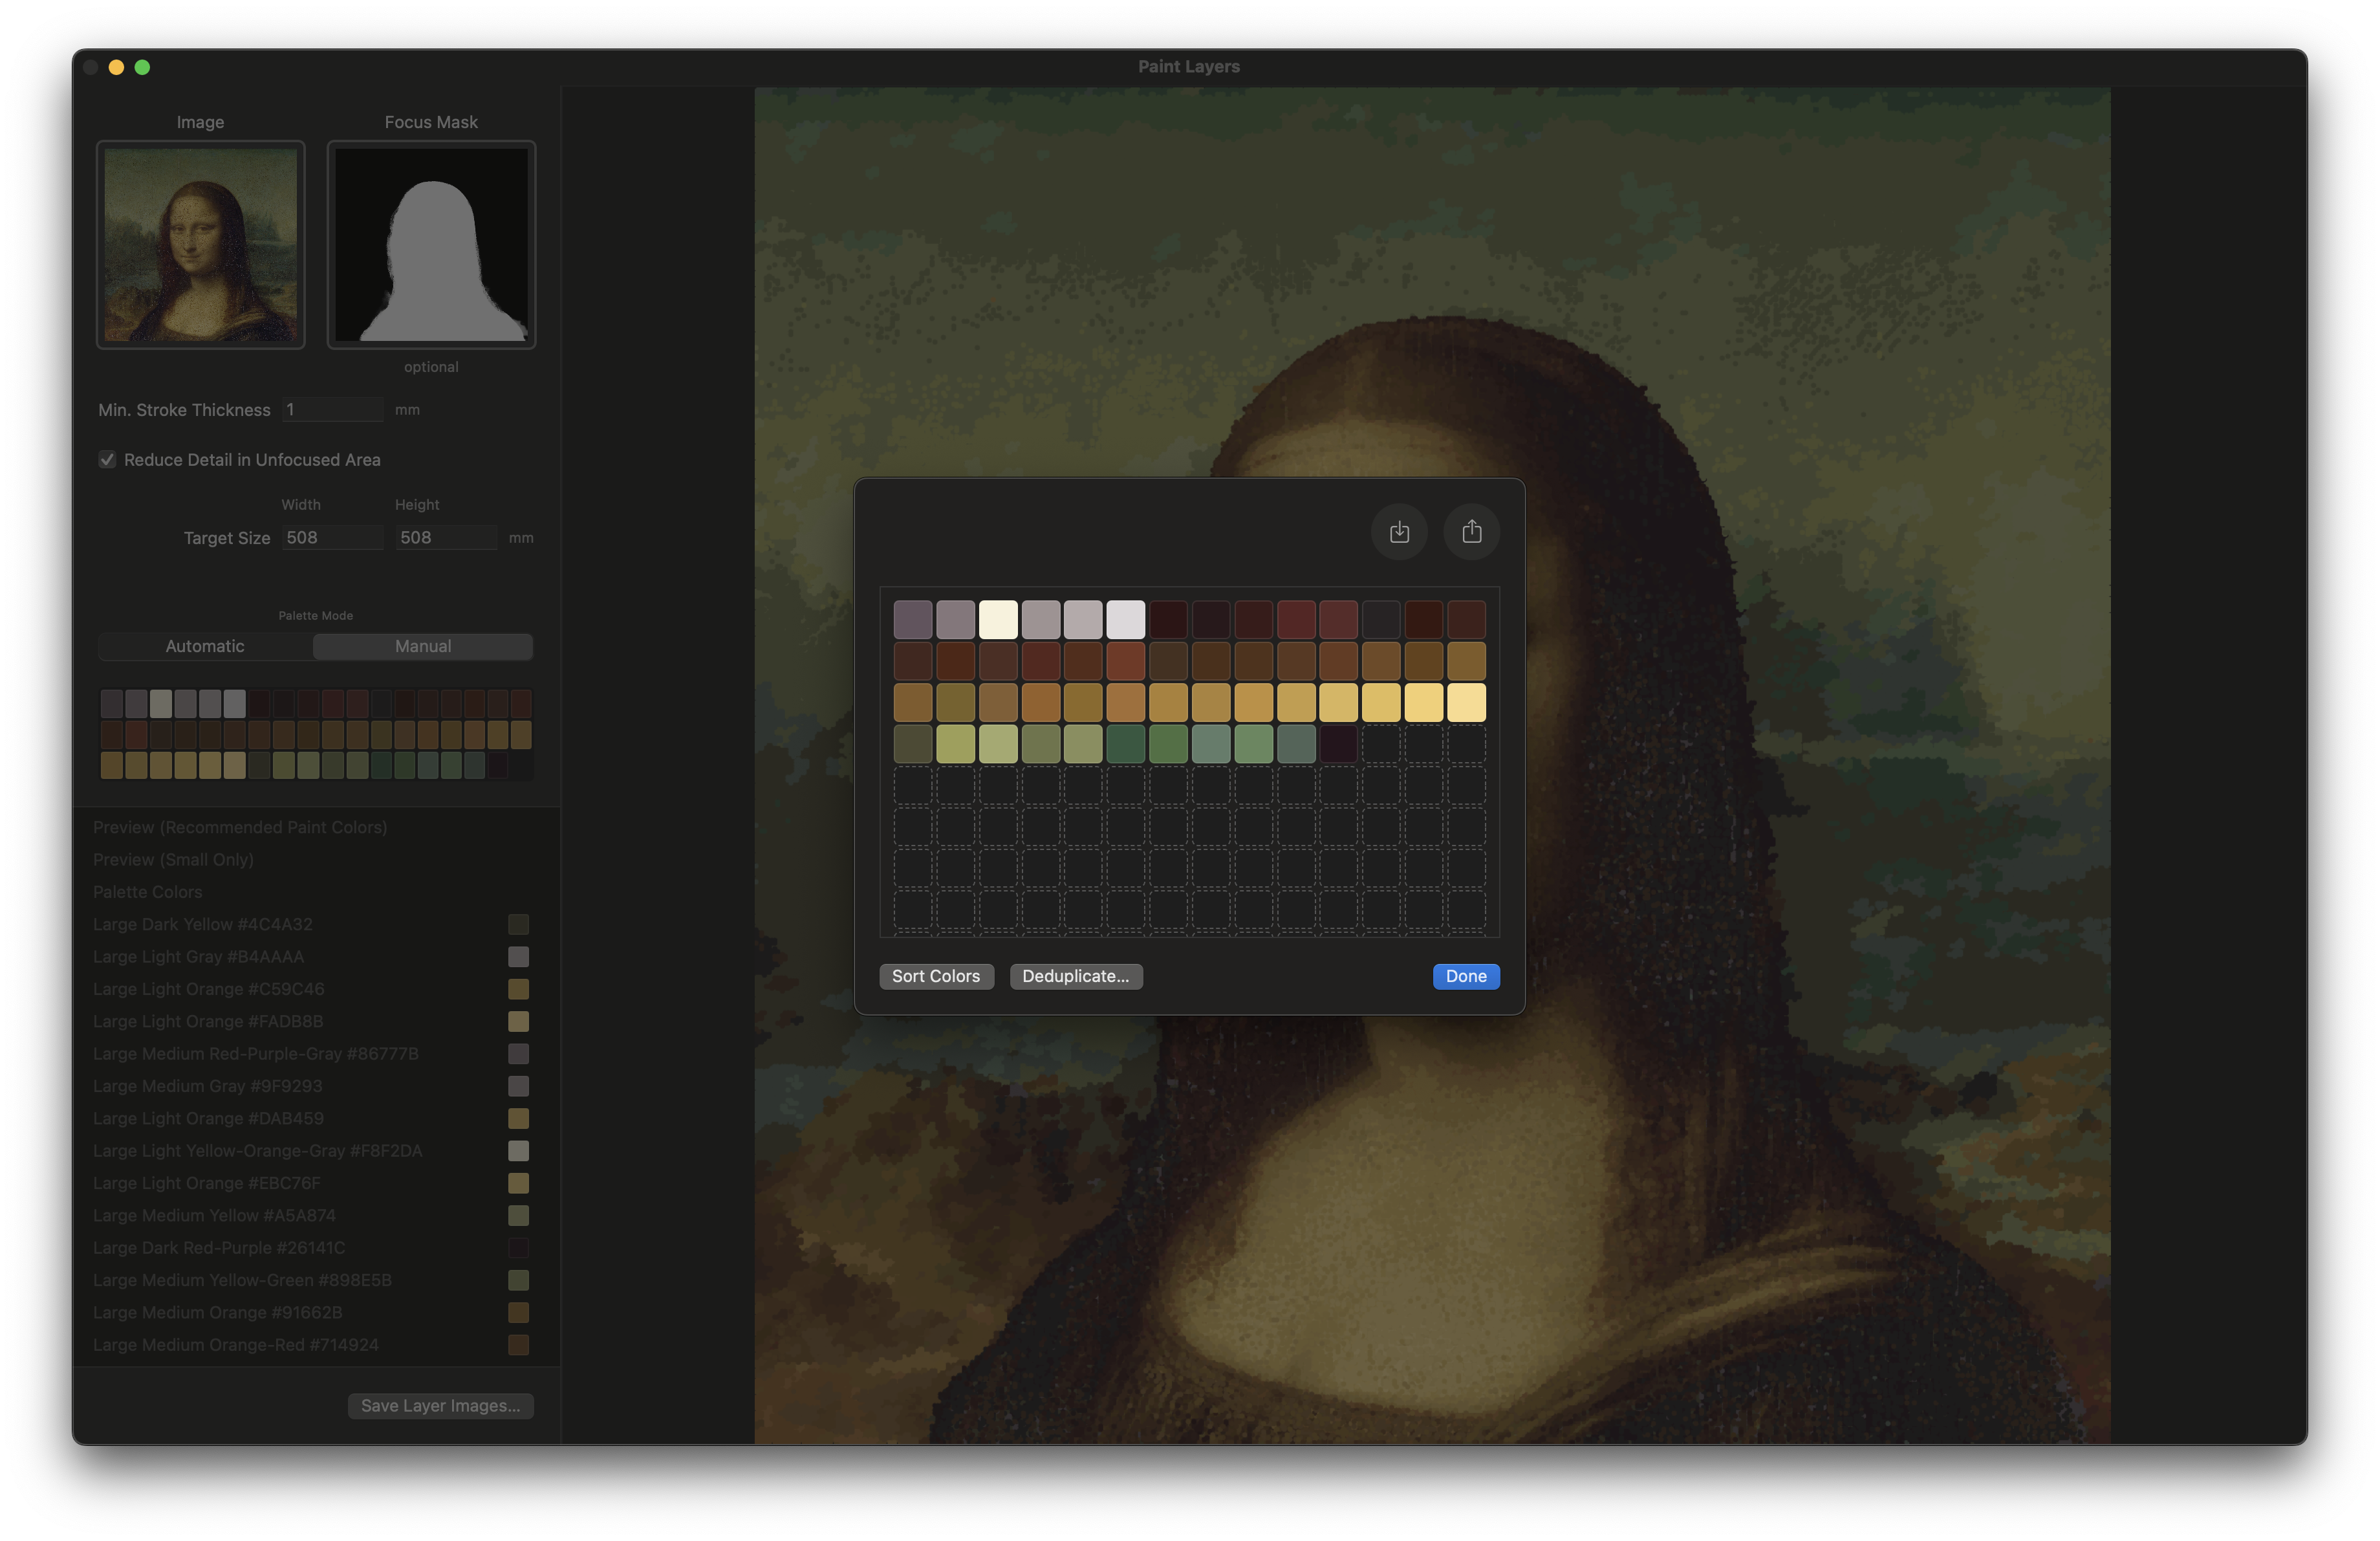Click the palette import icon
The height and width of the screenshot is (1541, 2380).
[1399, 531]
